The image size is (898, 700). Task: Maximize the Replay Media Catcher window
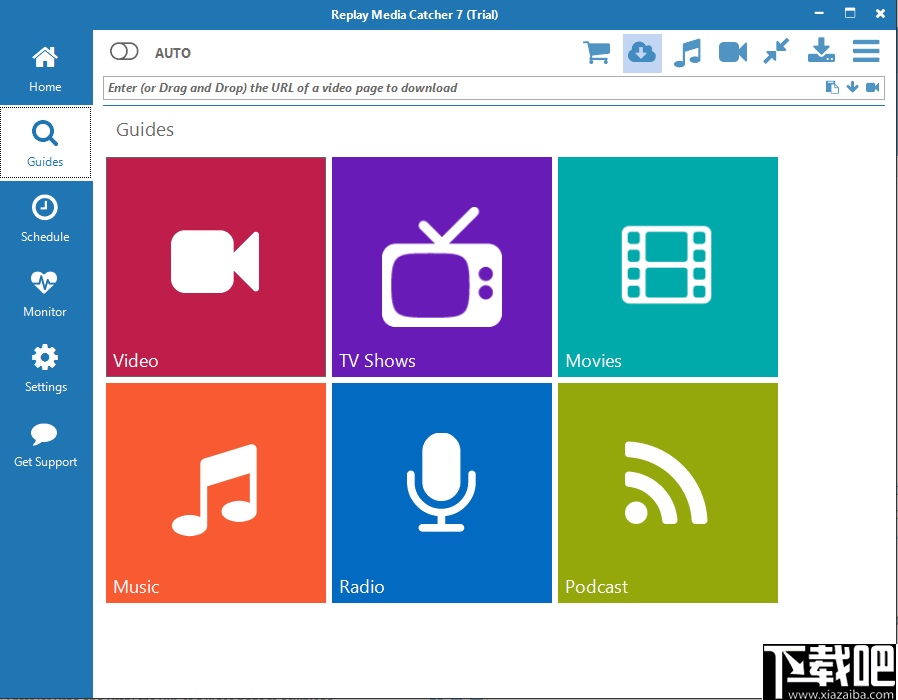click(850, 13)
